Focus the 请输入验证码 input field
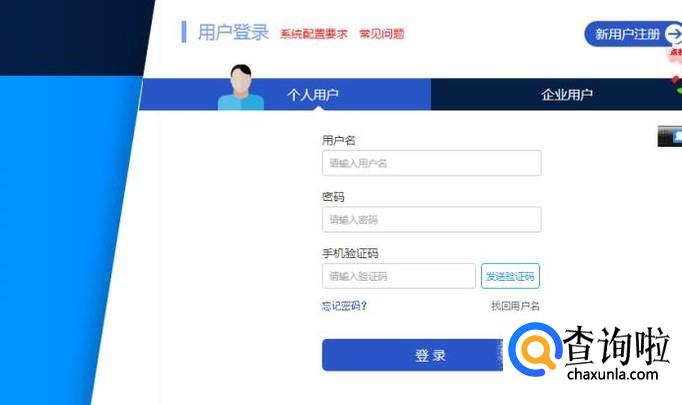682x405 pixels. pos(399,276)
